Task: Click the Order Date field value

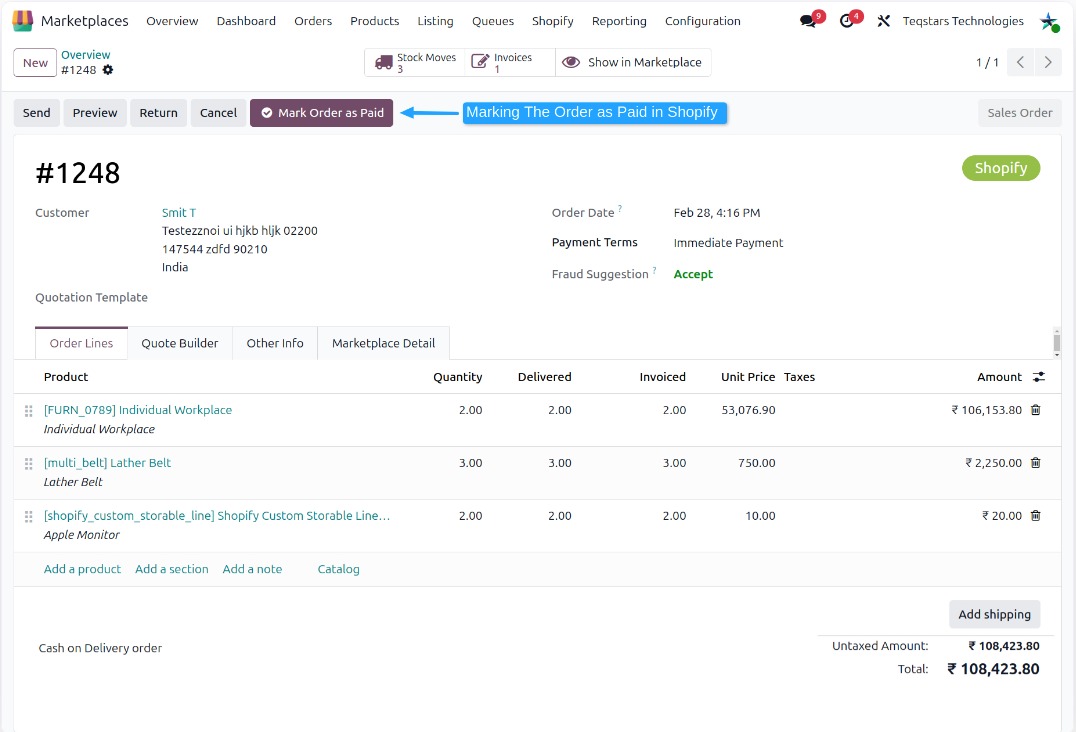Action: click(x=716, y=213)
